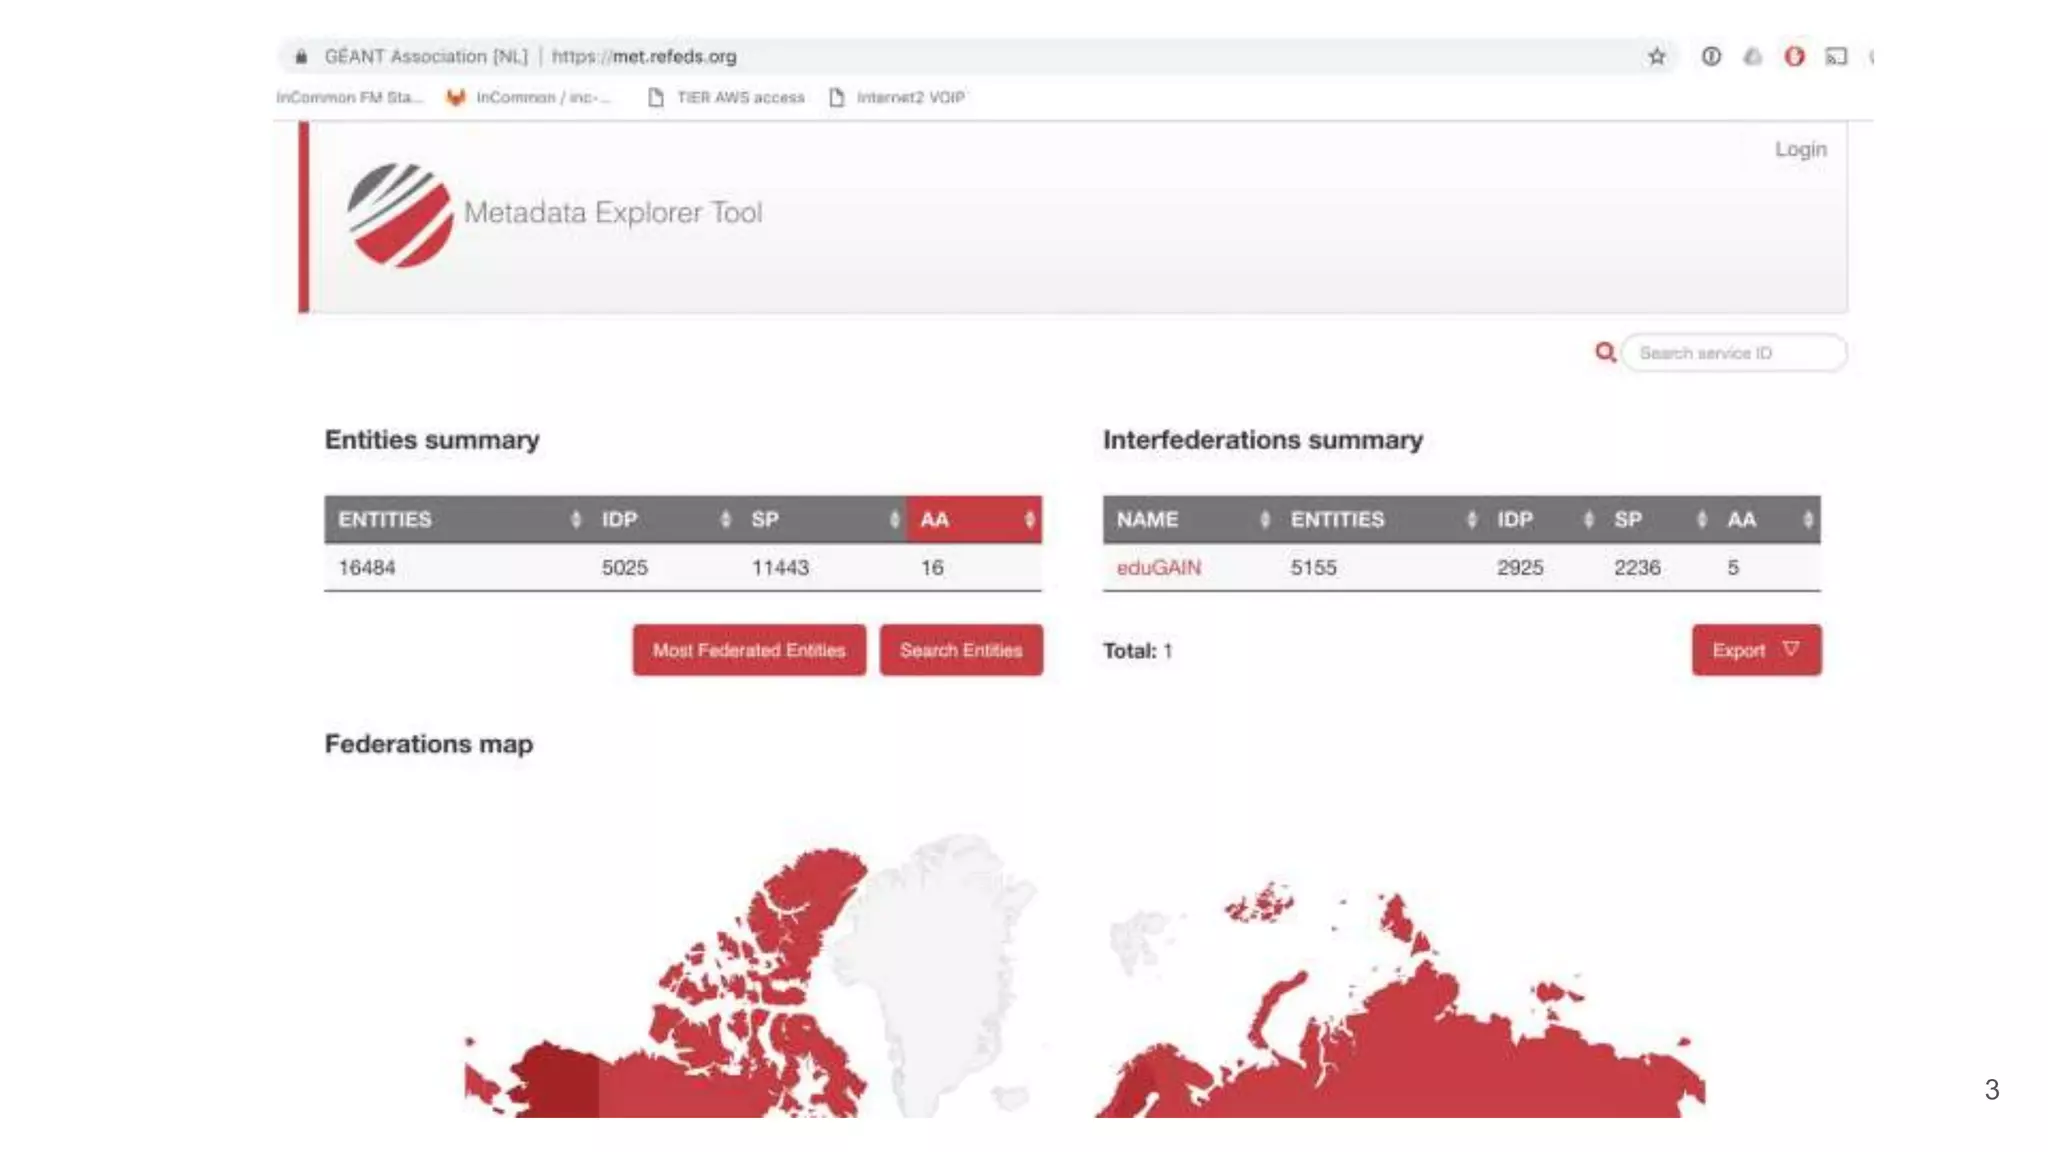
Task: Open the InCommon GitLab bookmark
Action: [x=530, y=97]
